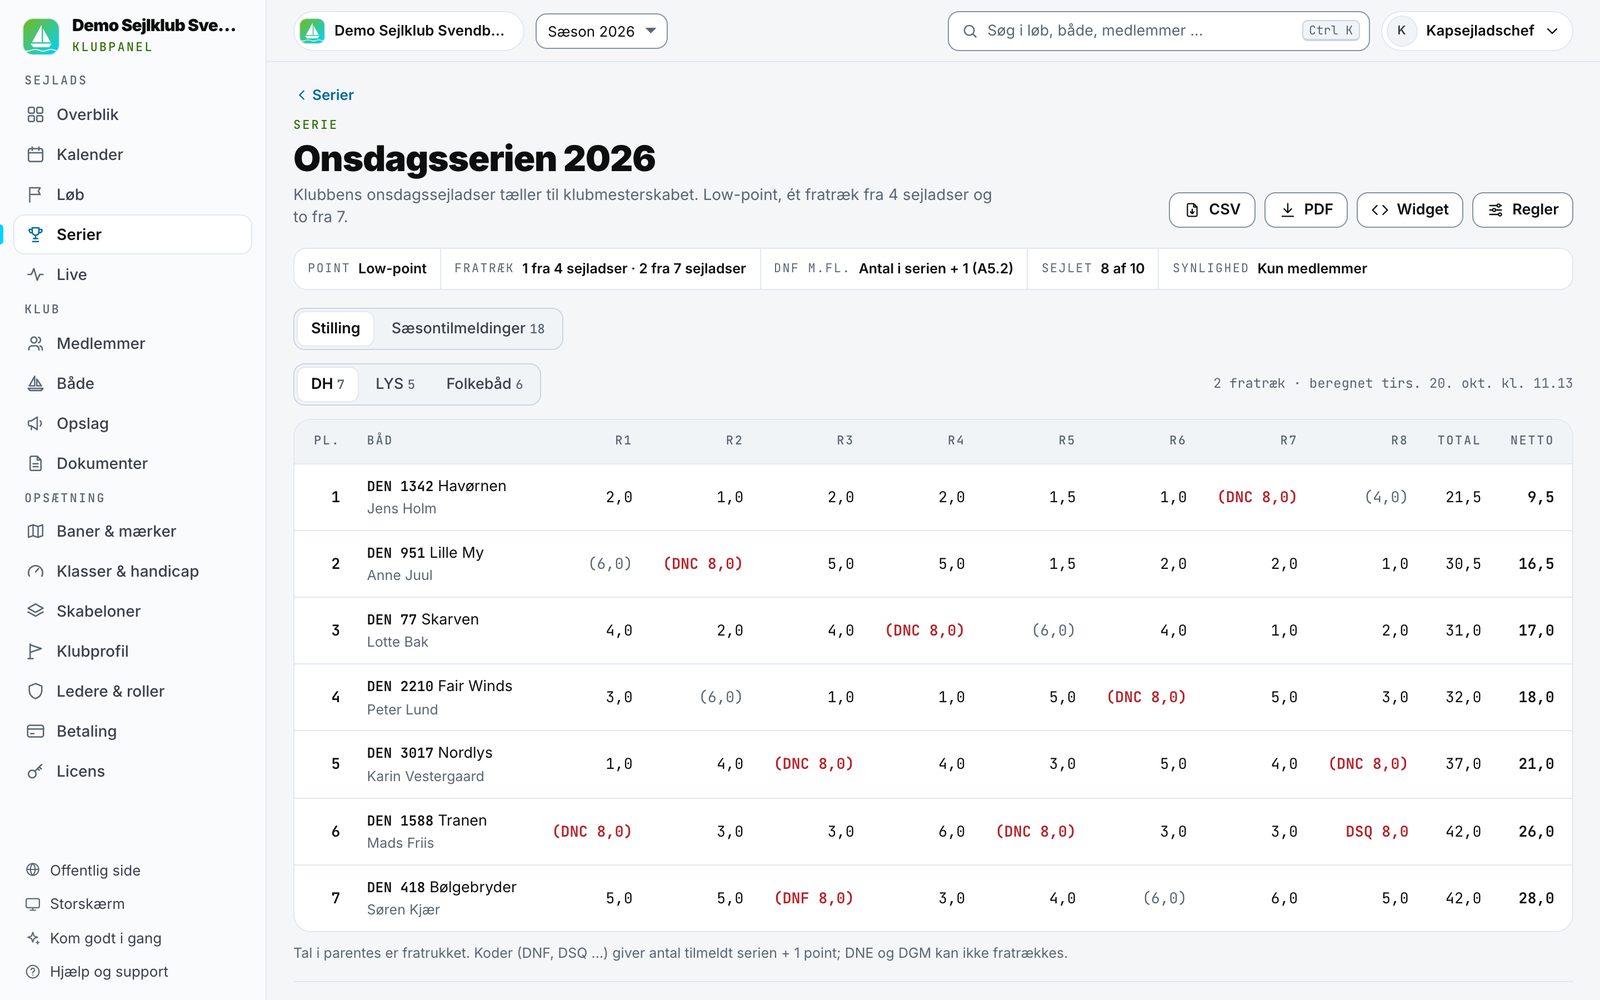
Task: Click the Offentlig side globe icon
Action: [x=33, y=870]
